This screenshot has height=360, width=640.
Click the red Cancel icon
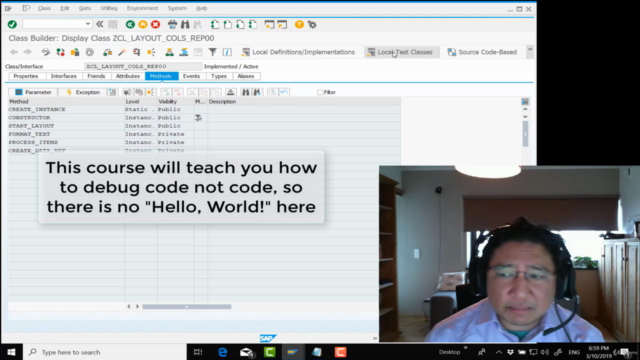click(156, 24)
